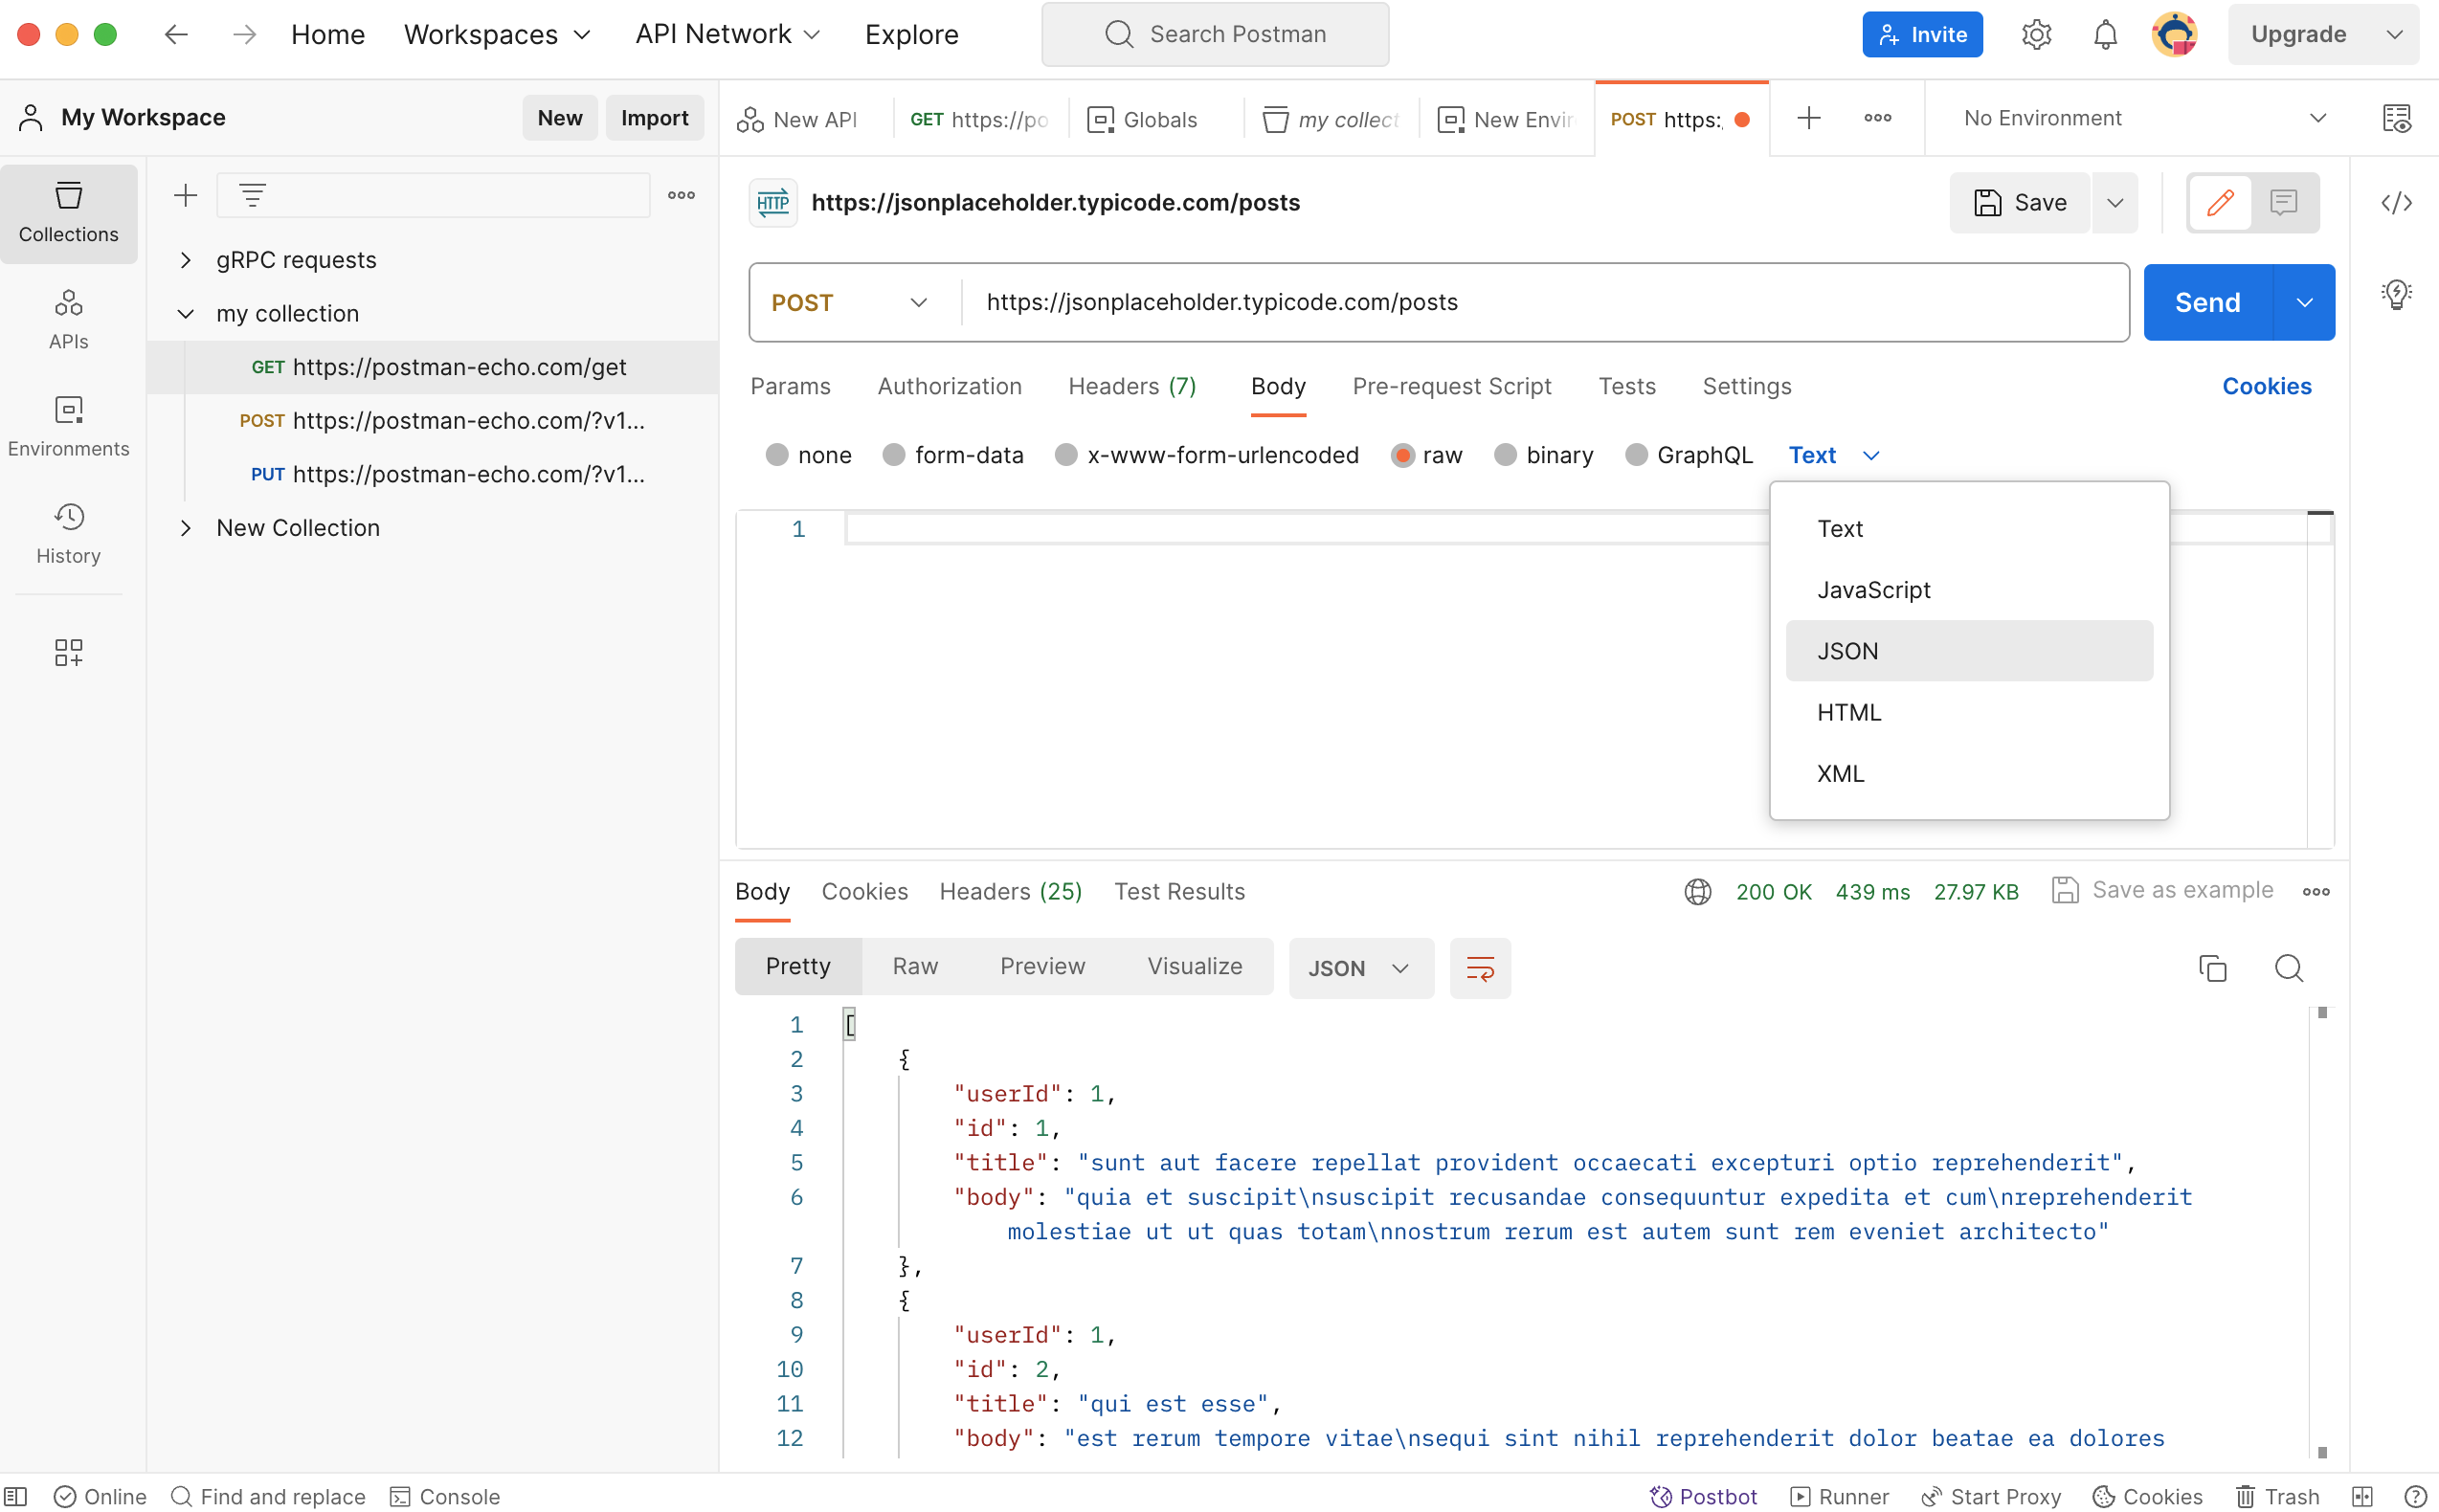Click the Send button

[x=2207, y=303]
